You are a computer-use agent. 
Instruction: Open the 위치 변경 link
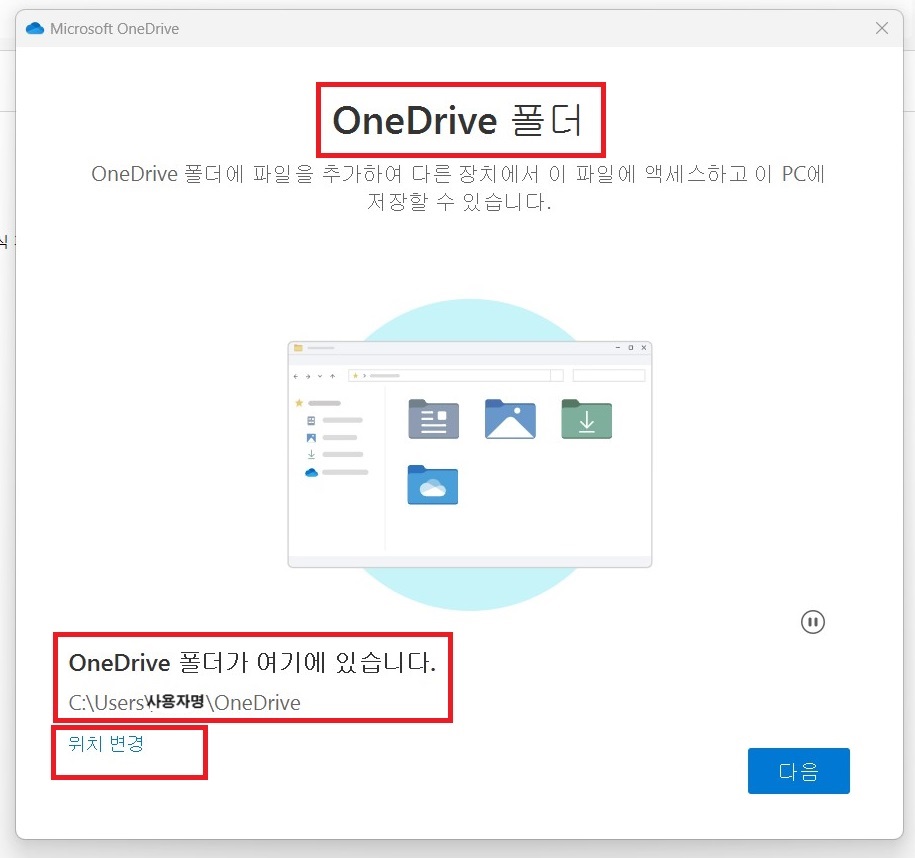(106, 743)
